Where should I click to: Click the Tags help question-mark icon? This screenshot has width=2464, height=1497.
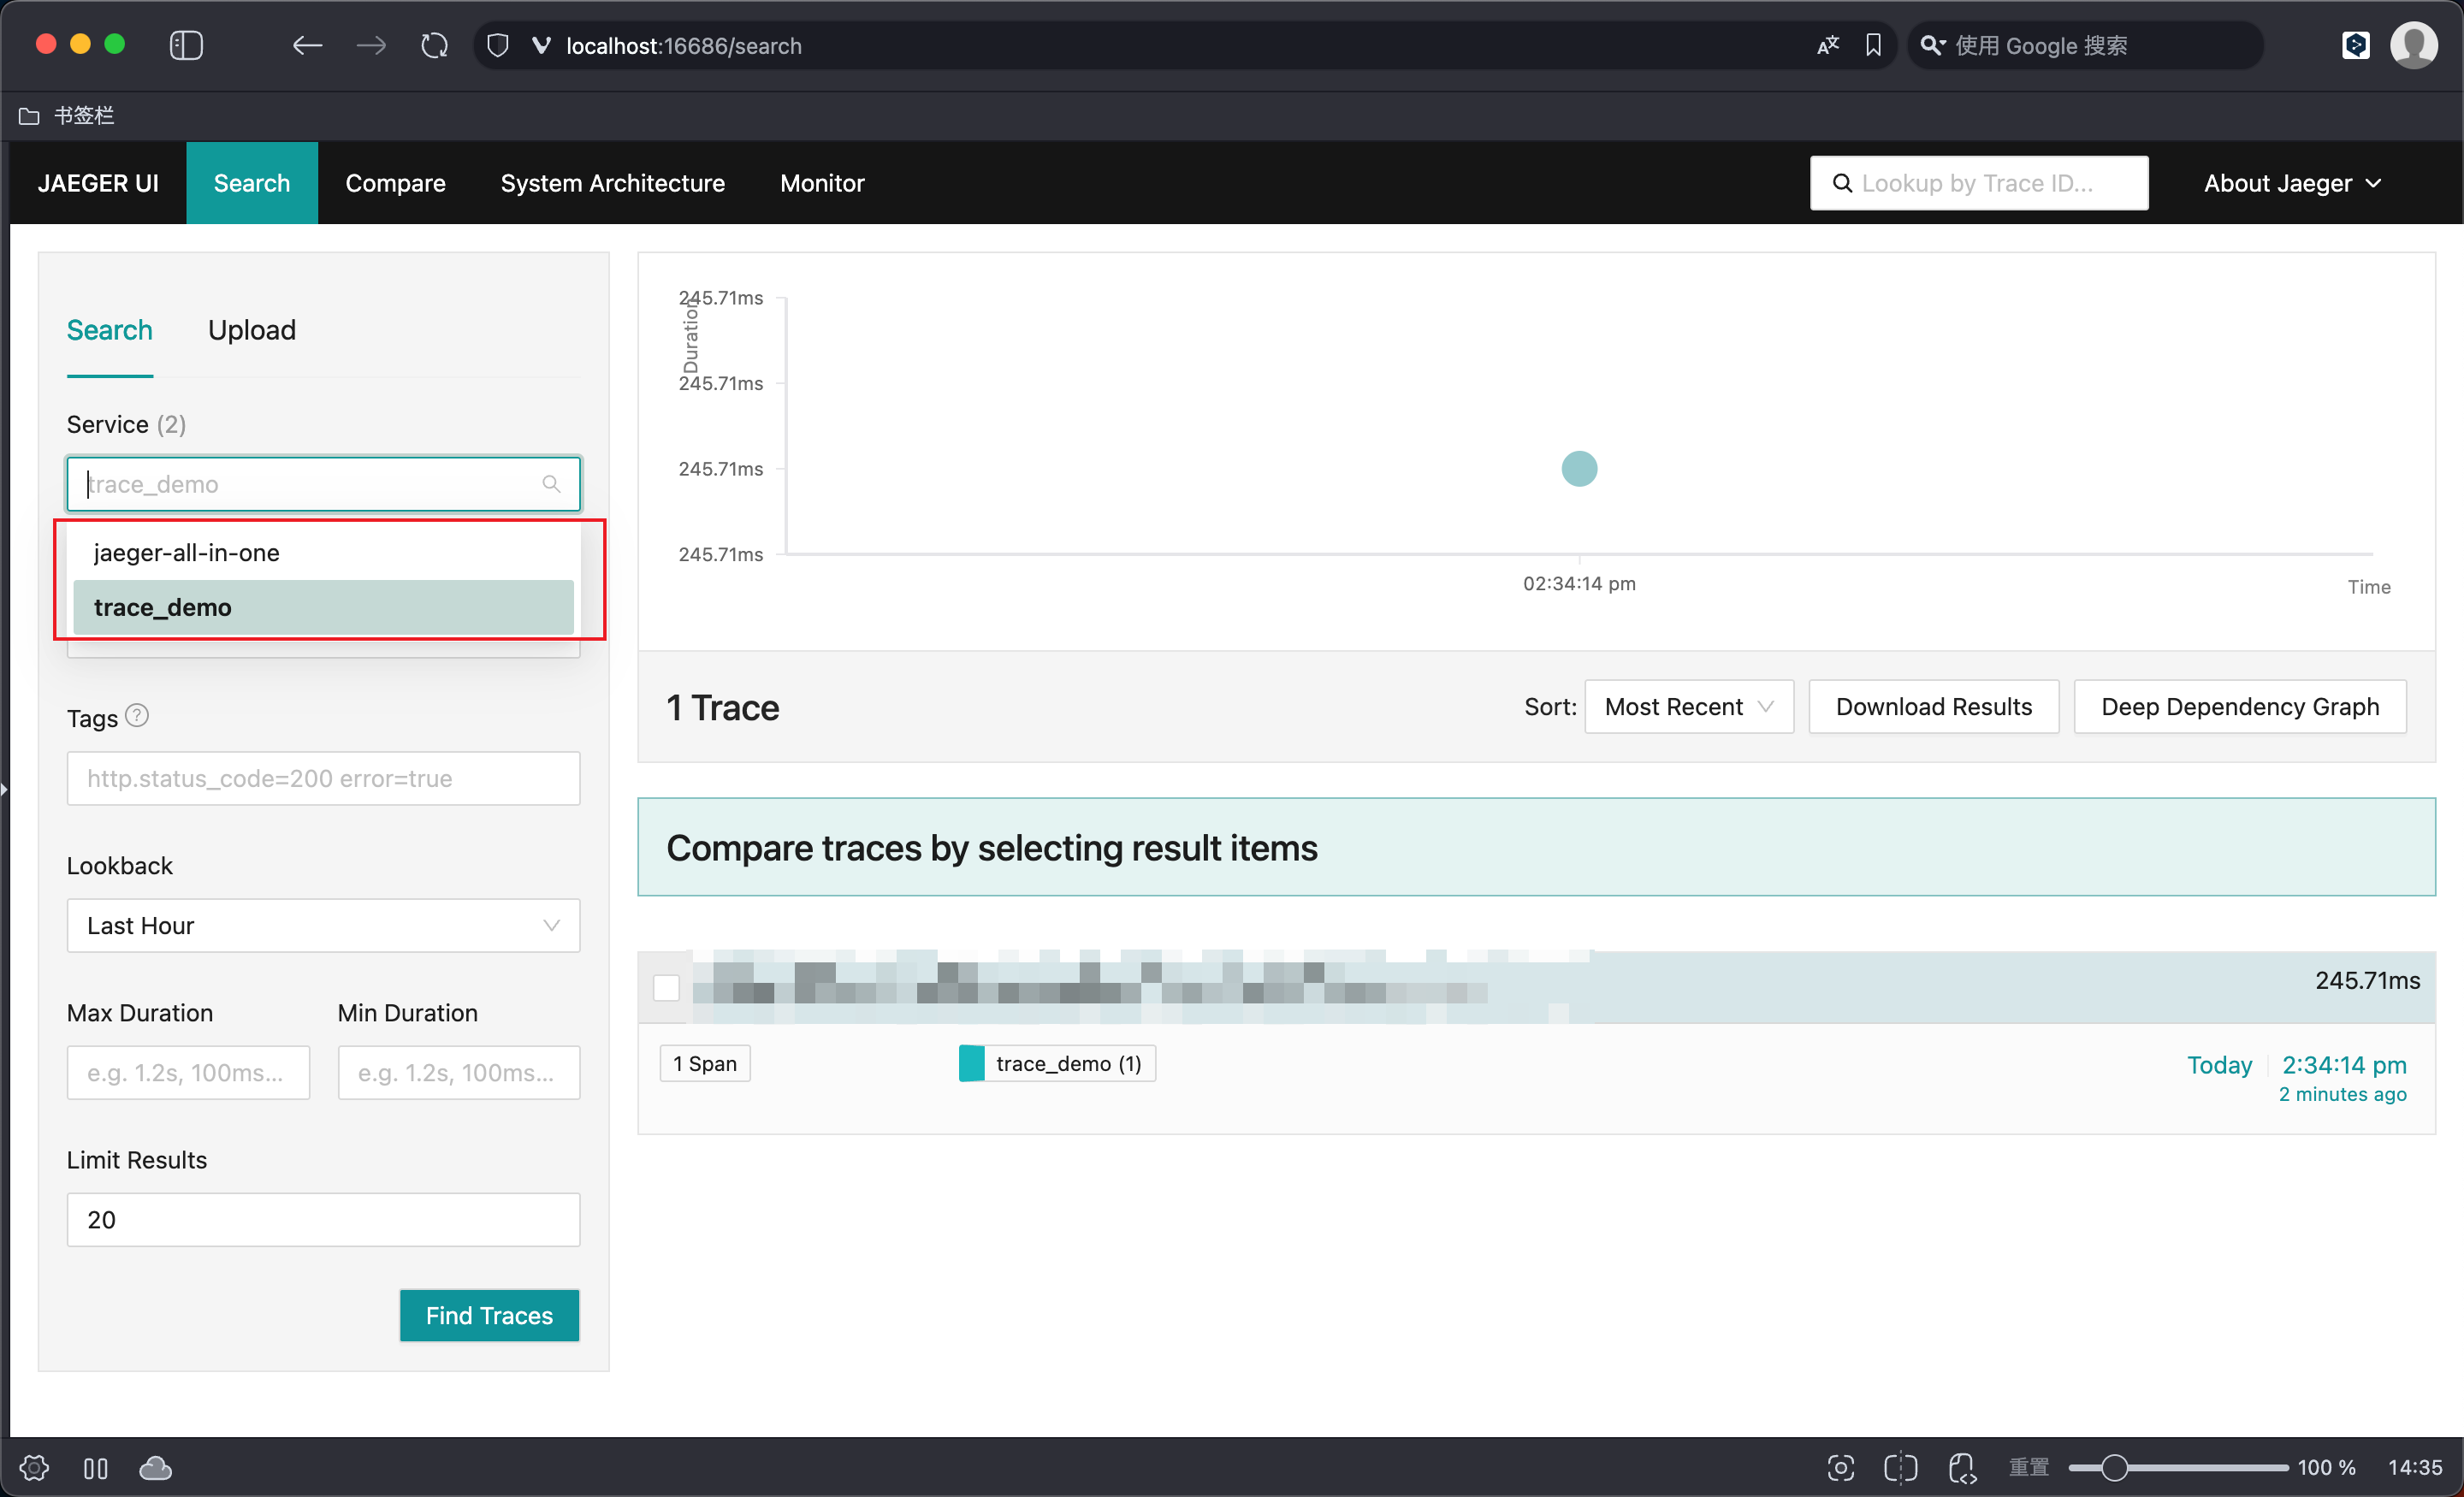137,716
